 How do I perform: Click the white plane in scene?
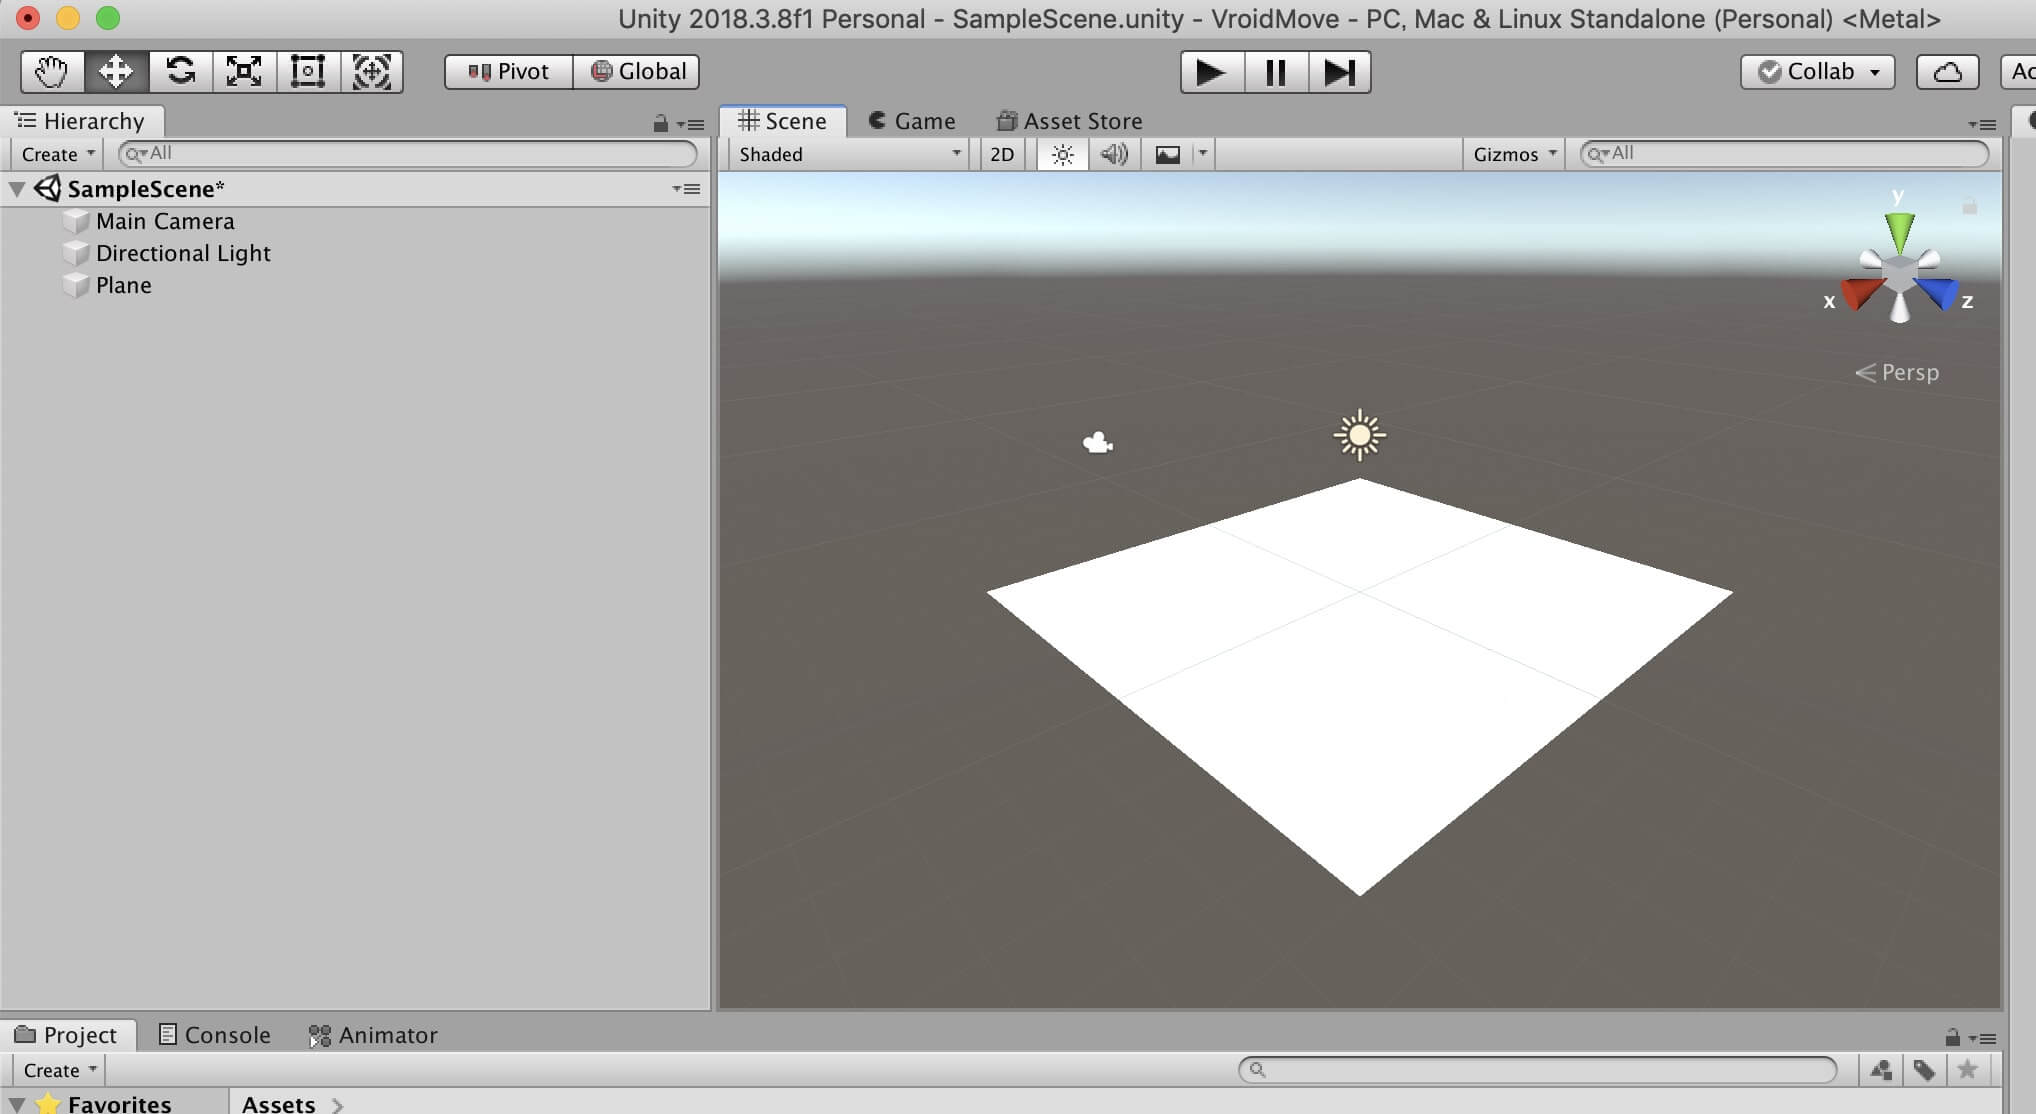pyautogui.click(x=1359, y=686)
